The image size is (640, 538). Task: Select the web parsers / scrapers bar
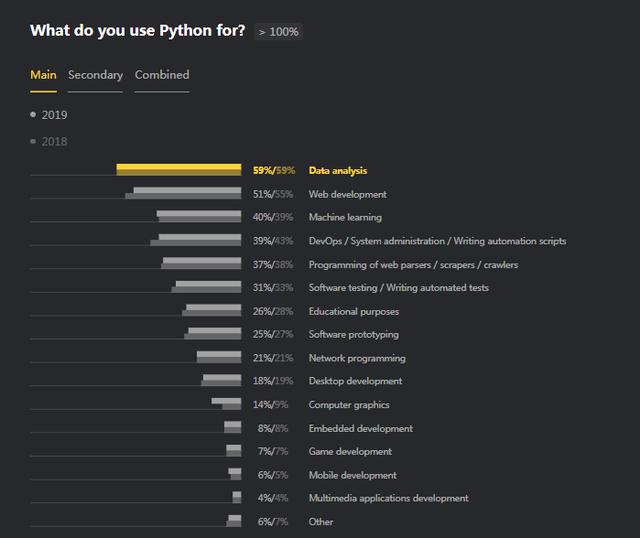(x=201, y=263)
